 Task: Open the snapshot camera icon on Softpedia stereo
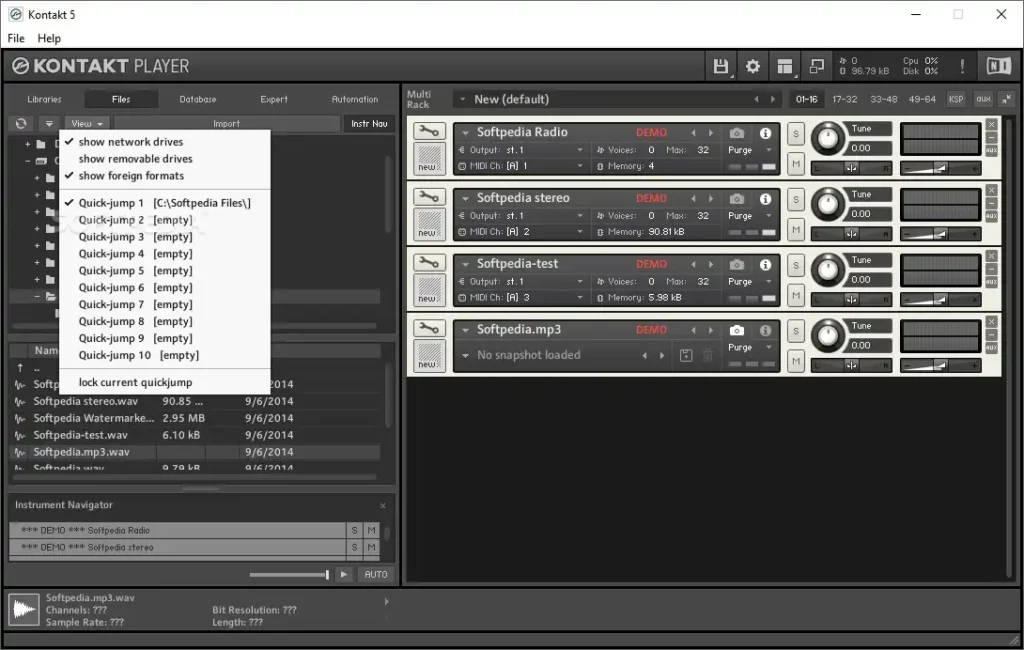(737, 198)
